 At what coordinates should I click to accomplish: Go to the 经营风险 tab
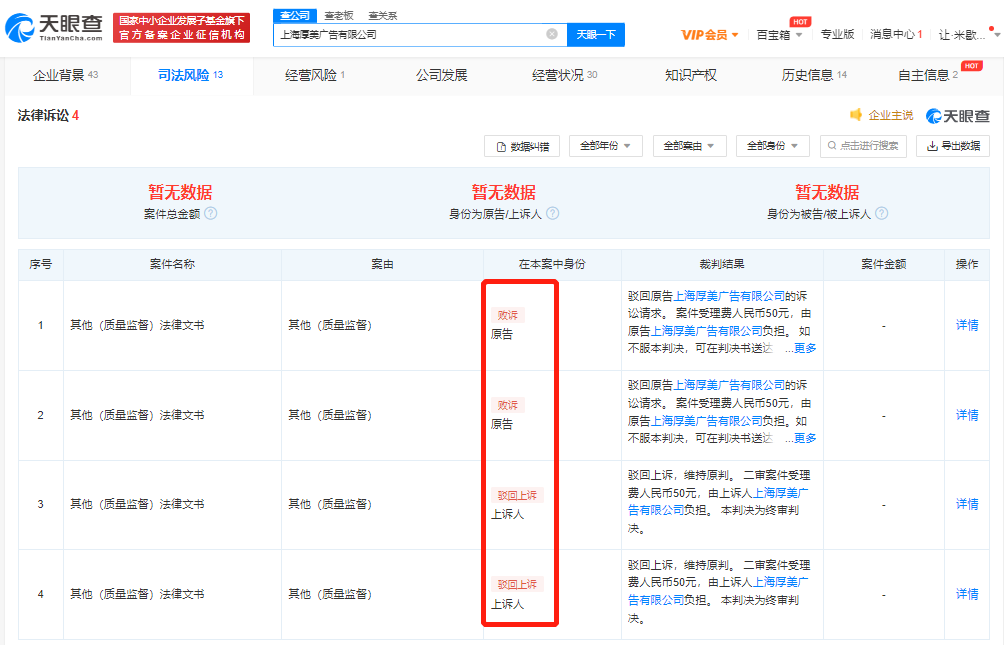(315, 76)
